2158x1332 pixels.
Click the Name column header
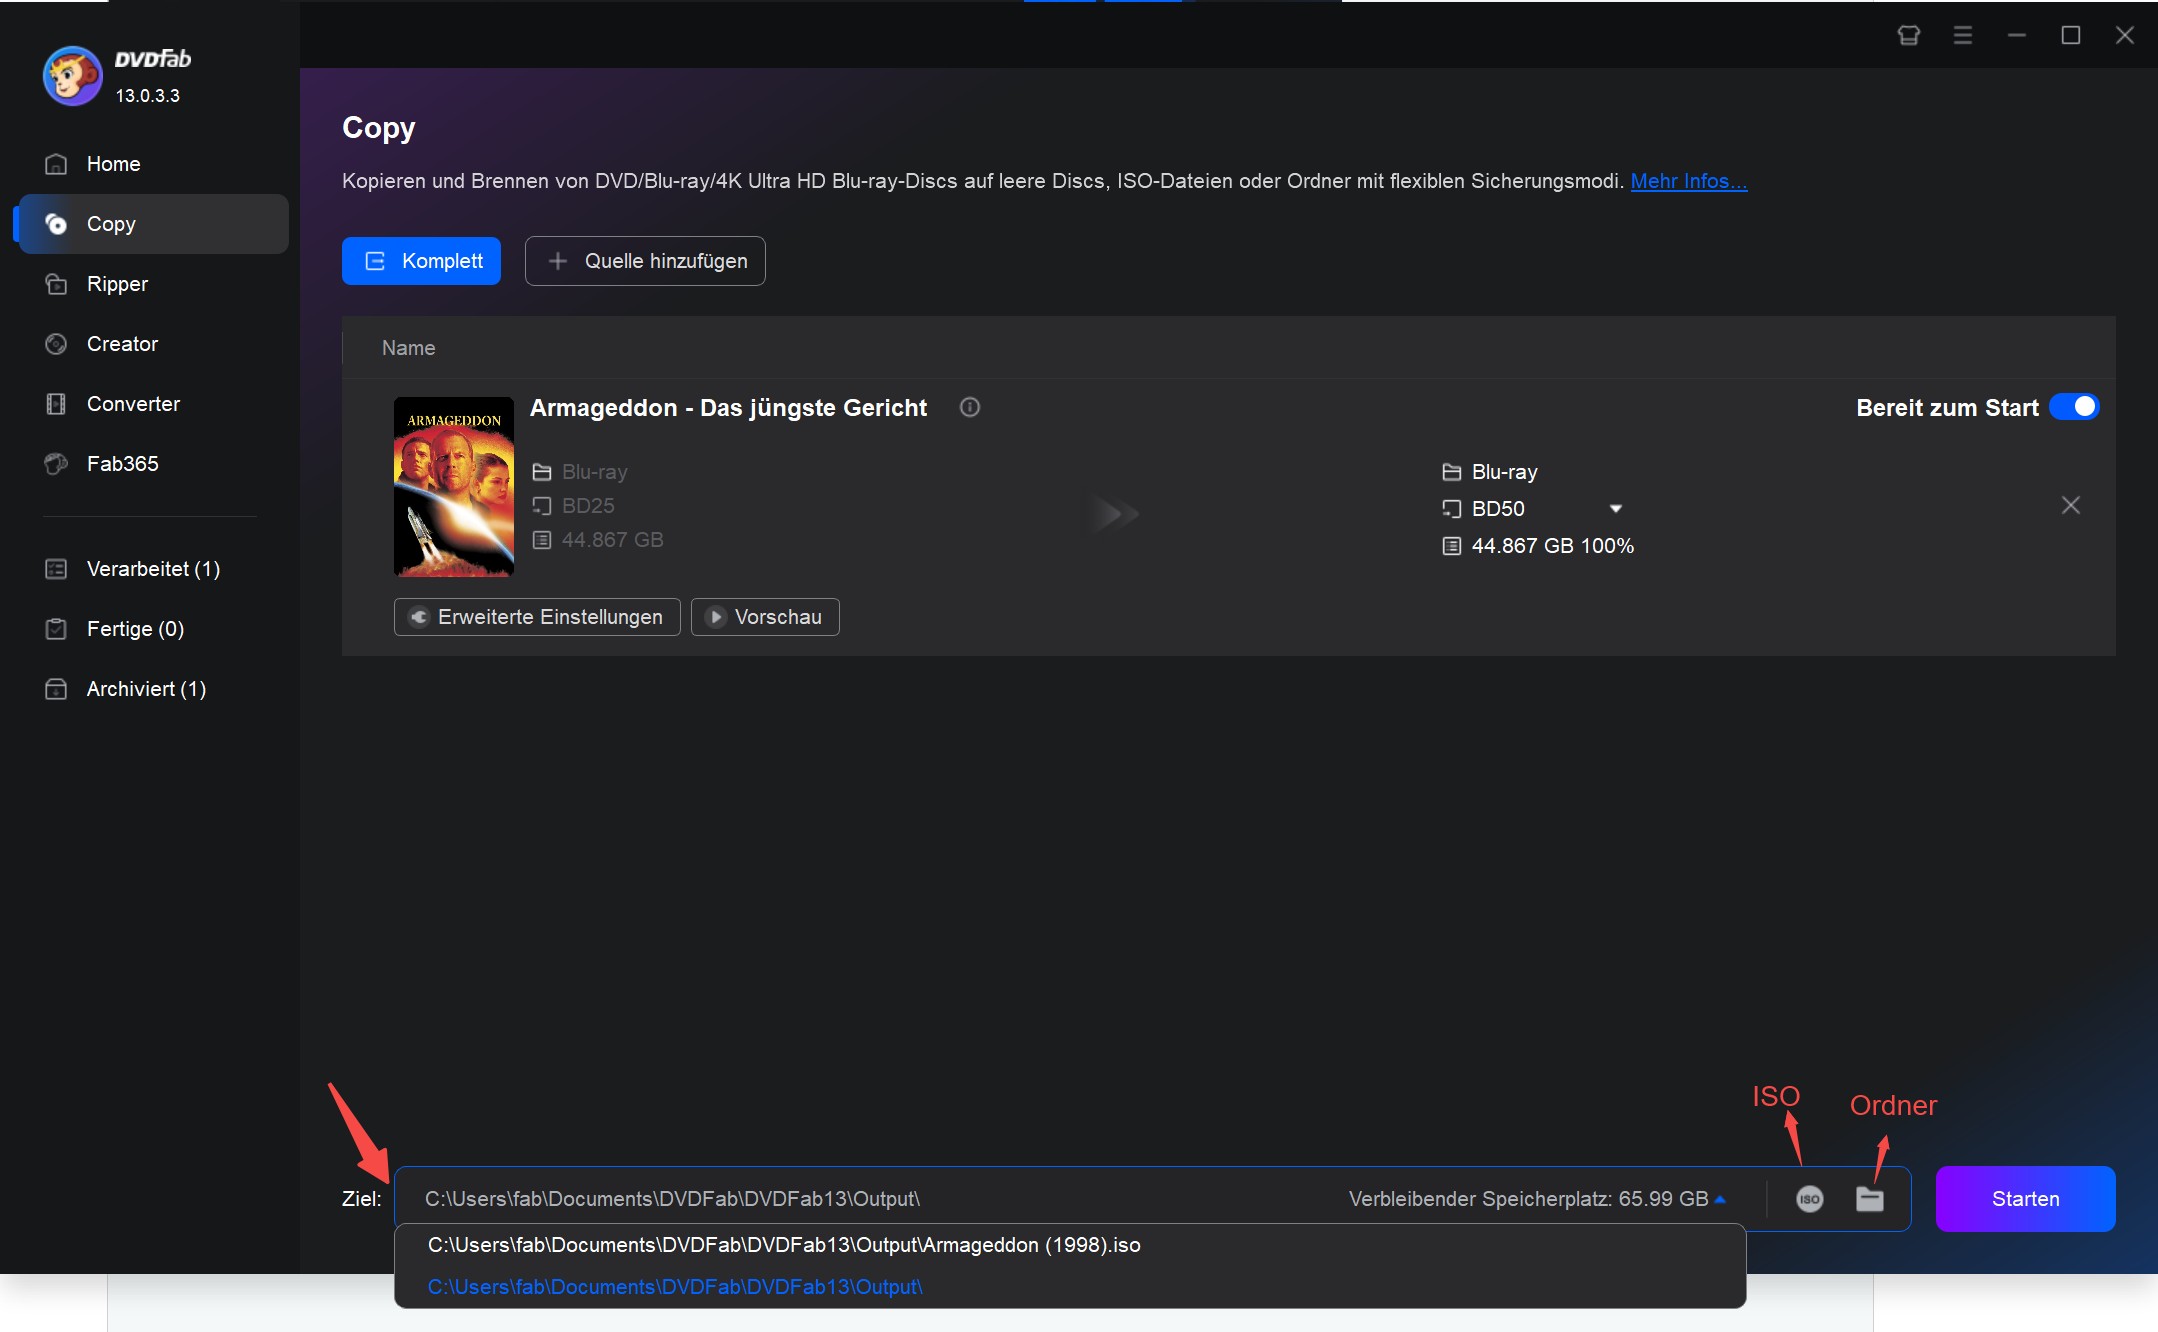coord(408,348)
